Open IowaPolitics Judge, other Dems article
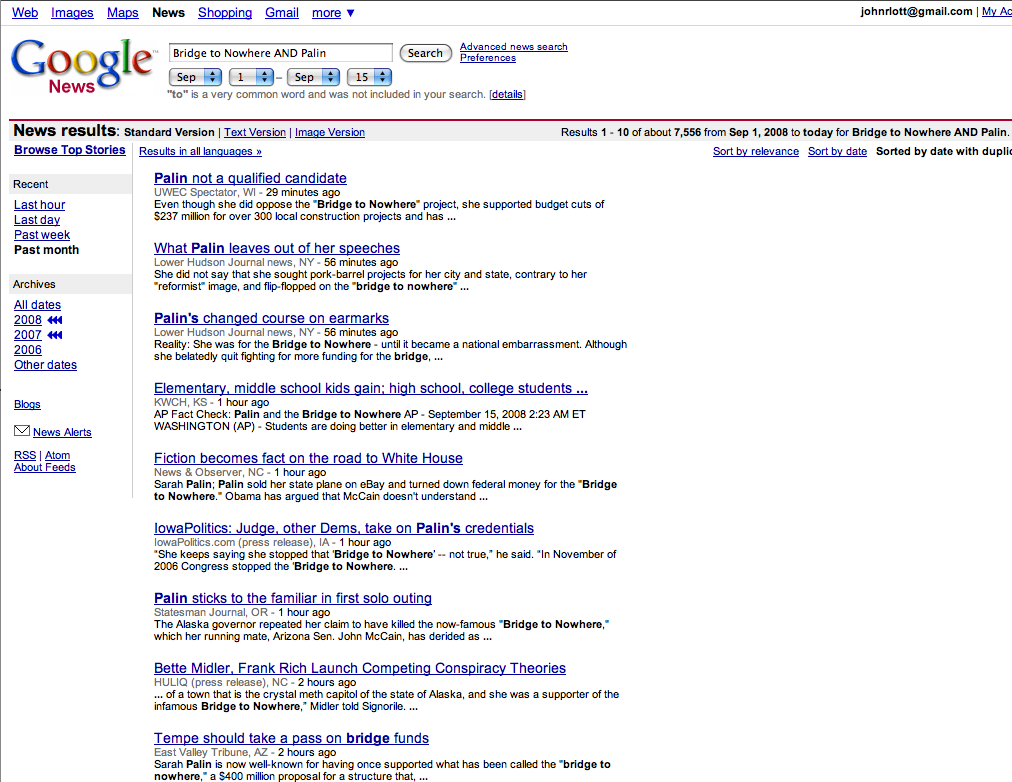1012x782 pixels. tap(344, 528)
